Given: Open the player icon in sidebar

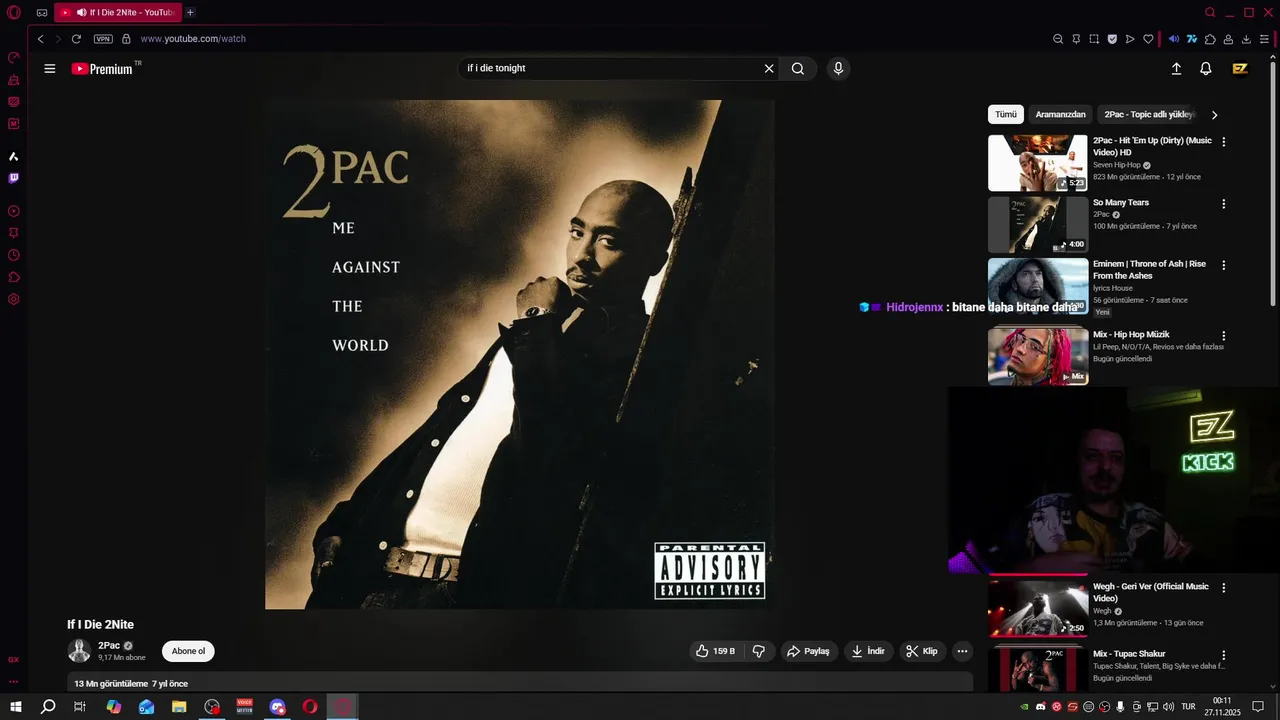Looking at the screenshot, I should click(14, 211).
